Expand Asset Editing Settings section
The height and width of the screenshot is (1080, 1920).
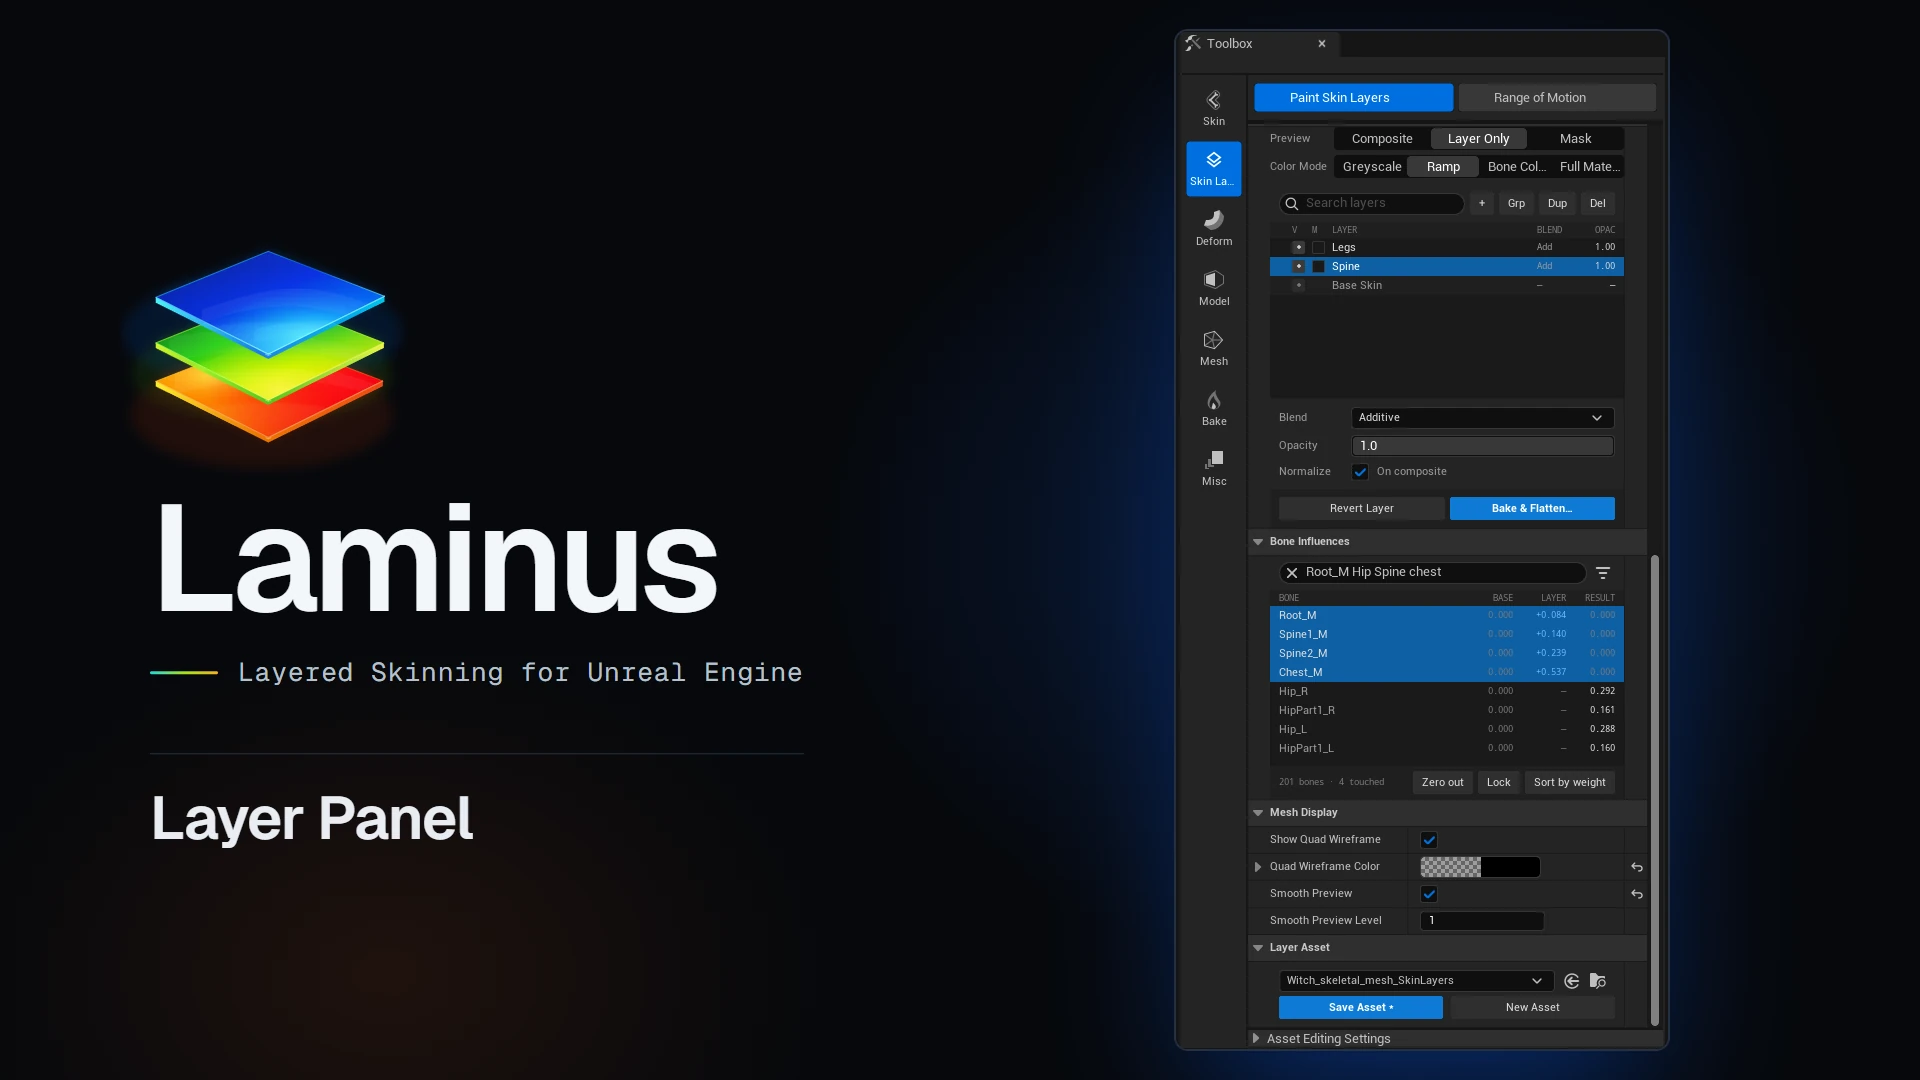pyautogui.click(x=1256, y=1039)
